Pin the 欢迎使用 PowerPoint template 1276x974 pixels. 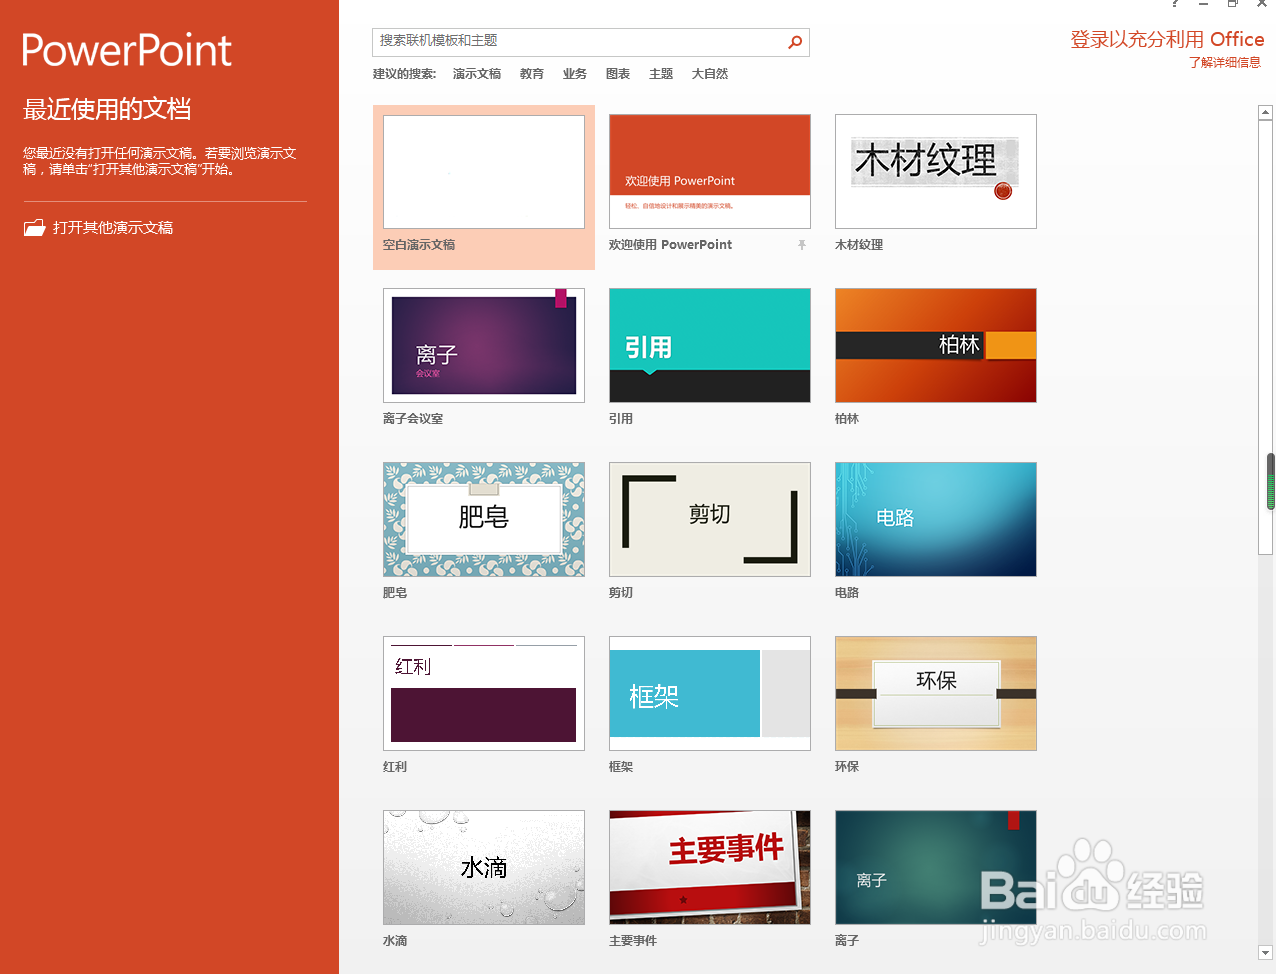[x=801, y=245]
